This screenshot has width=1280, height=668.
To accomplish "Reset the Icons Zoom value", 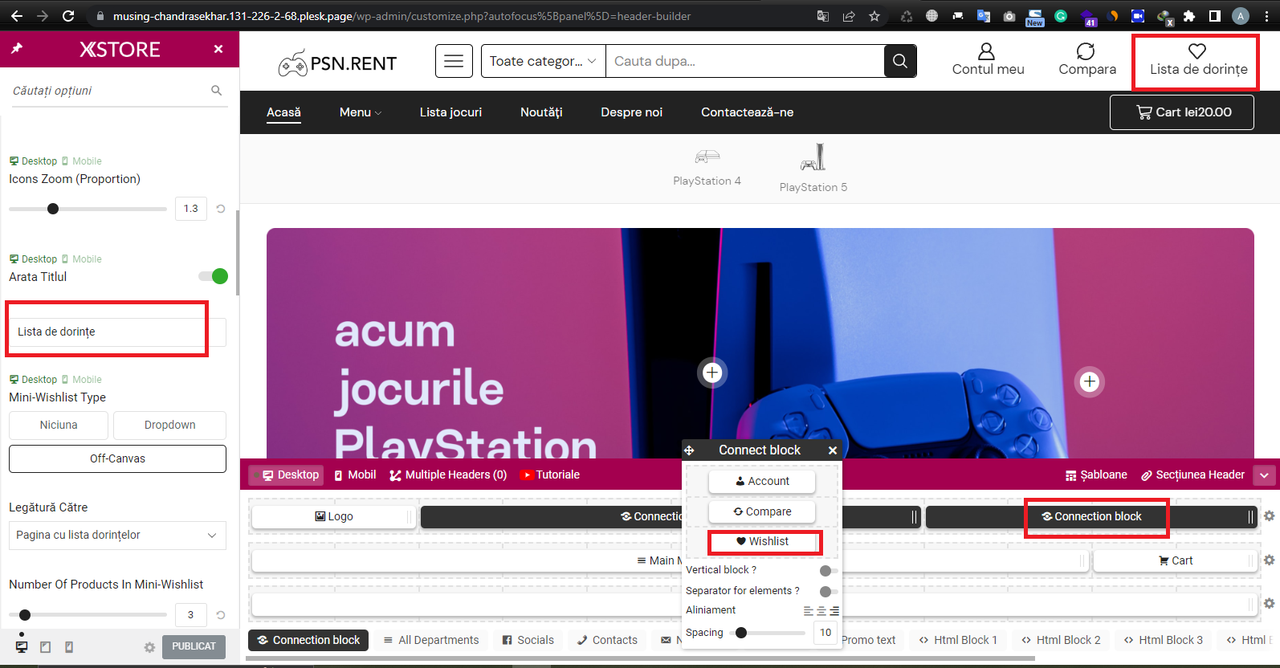I will coord(221,209).
